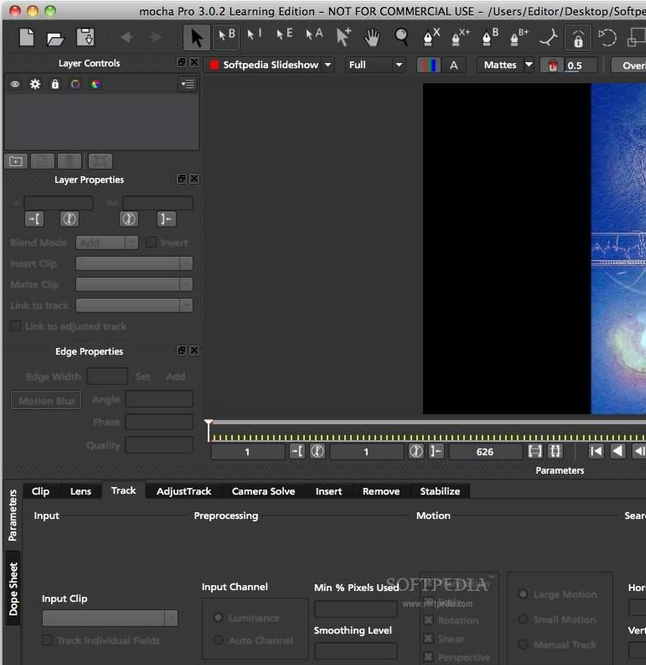
Task: Toggle the layer visibility eye icon
Action: (15, 84)
